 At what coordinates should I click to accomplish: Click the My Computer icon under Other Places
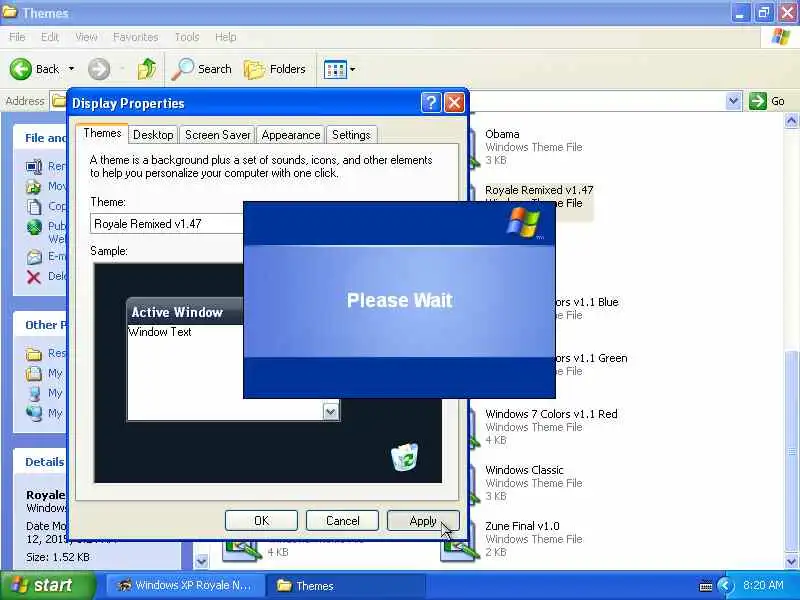[x=34, y=393]
